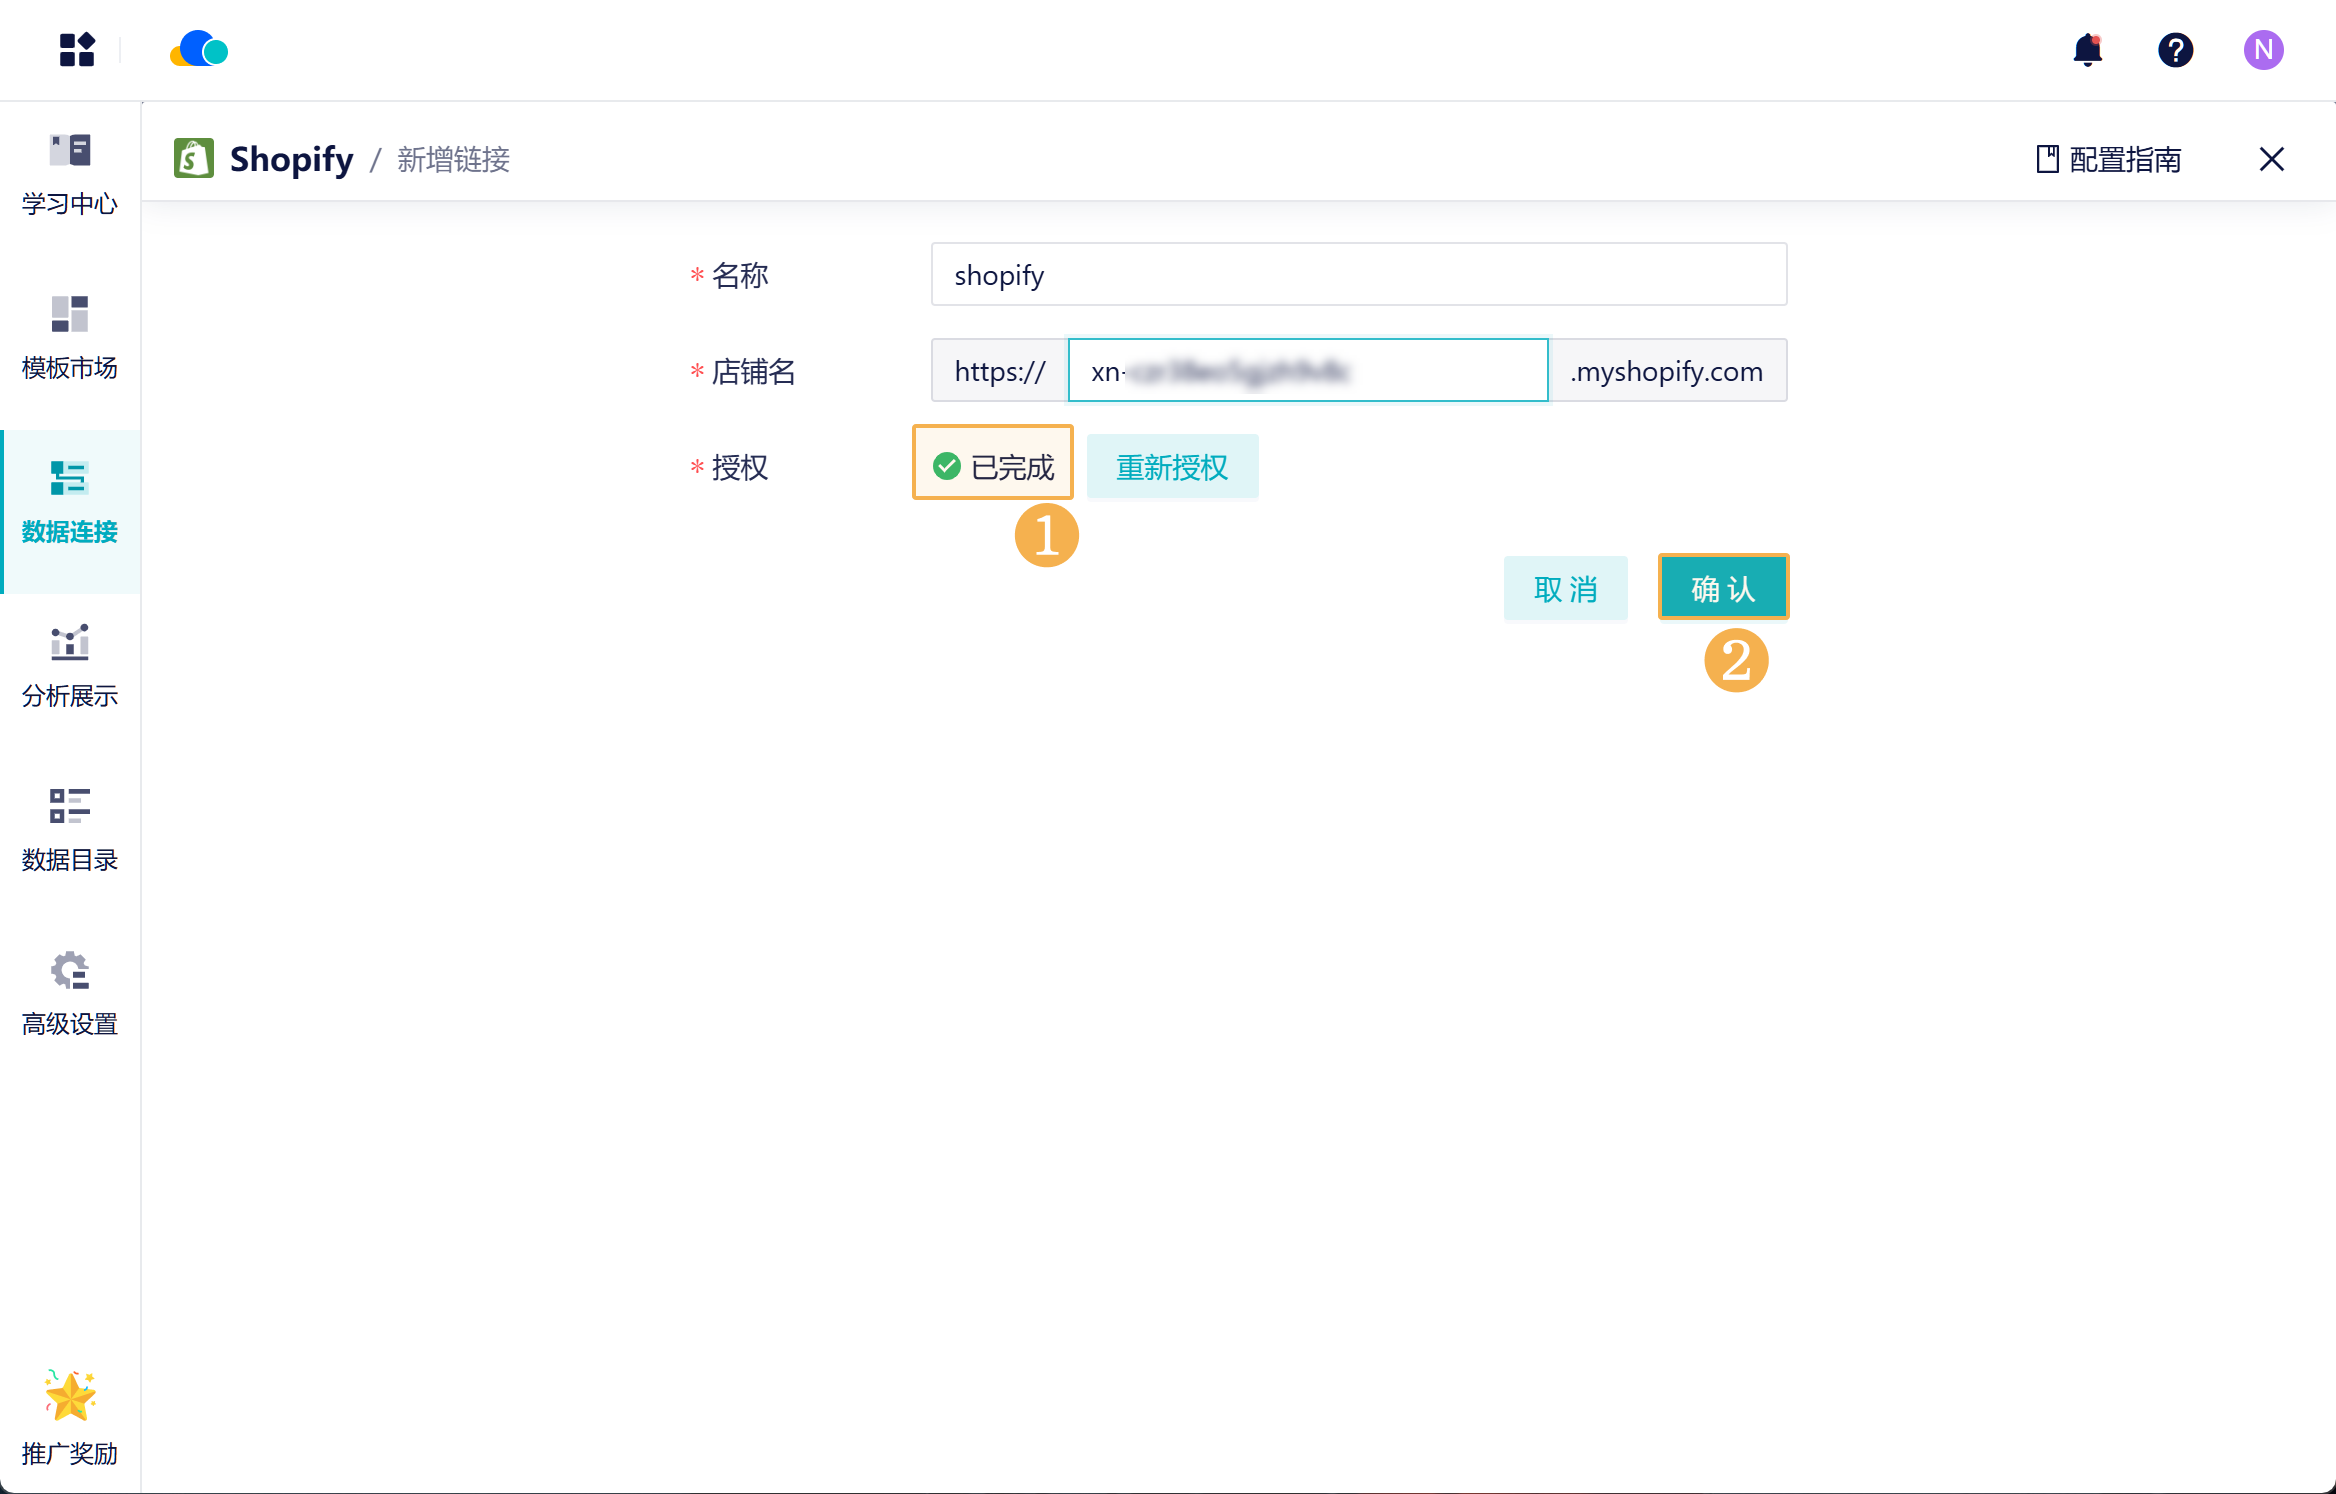Click the cloud logo in header
Screen dimensions: 2336x1494
(x=199, y=50)
